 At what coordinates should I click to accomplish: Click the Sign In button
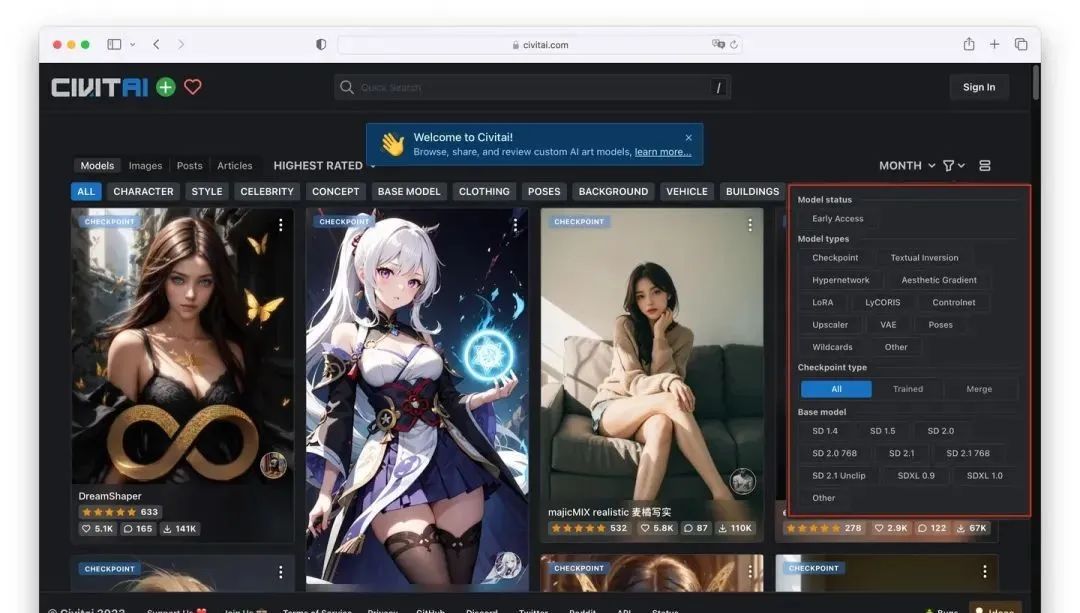pyautogui.click(x=979, y=87)
